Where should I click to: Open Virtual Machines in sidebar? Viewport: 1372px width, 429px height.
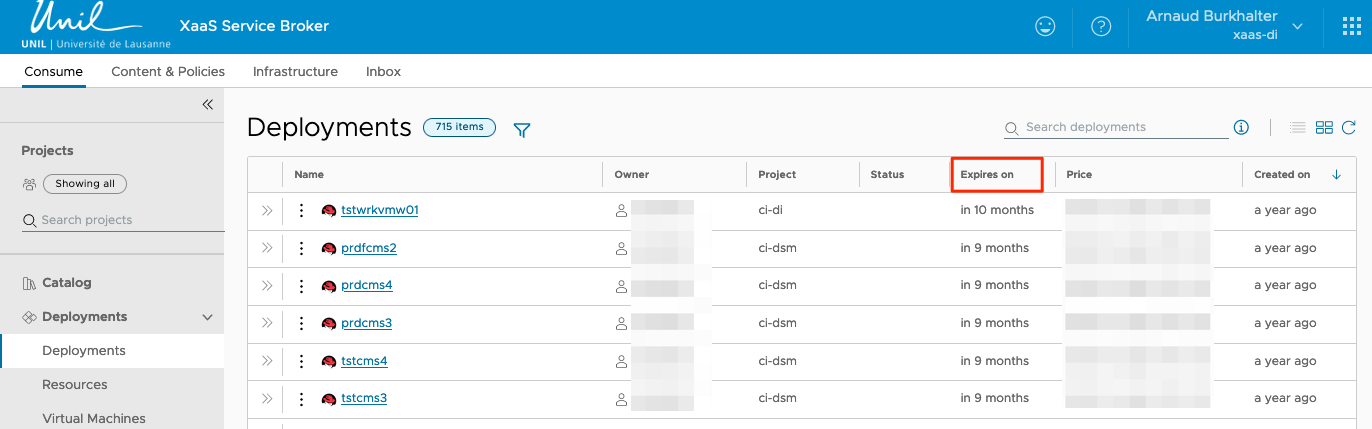click(x=94, y=418)
